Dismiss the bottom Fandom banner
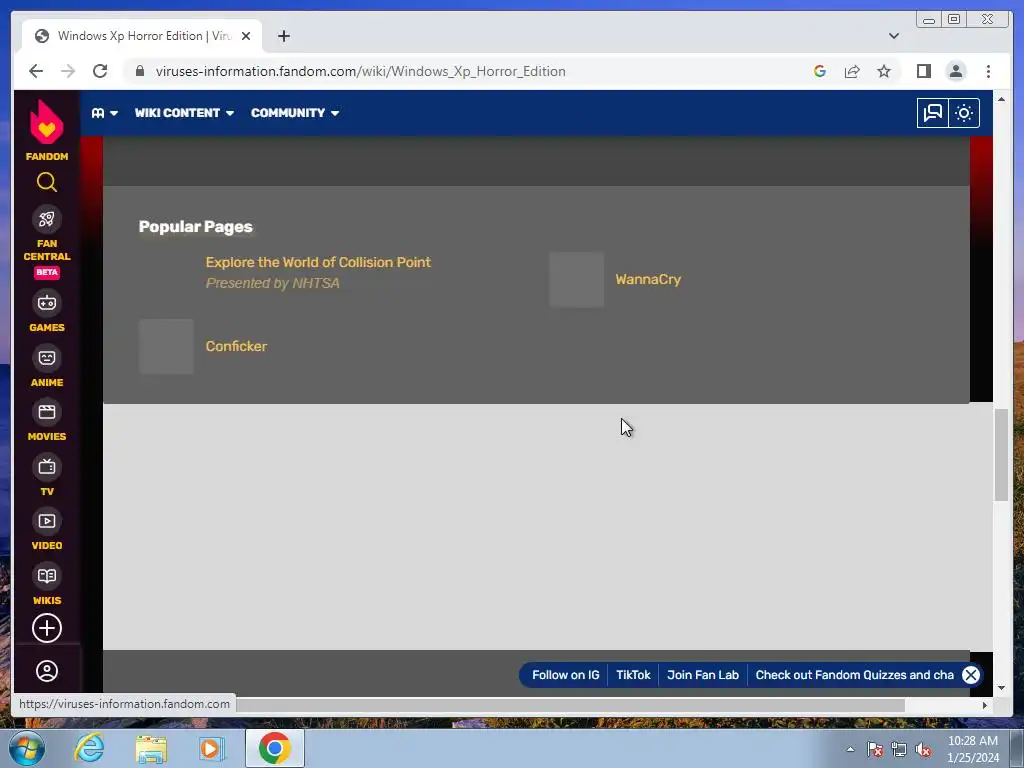The image size is (1024, 768). click(x=971, y=675)
